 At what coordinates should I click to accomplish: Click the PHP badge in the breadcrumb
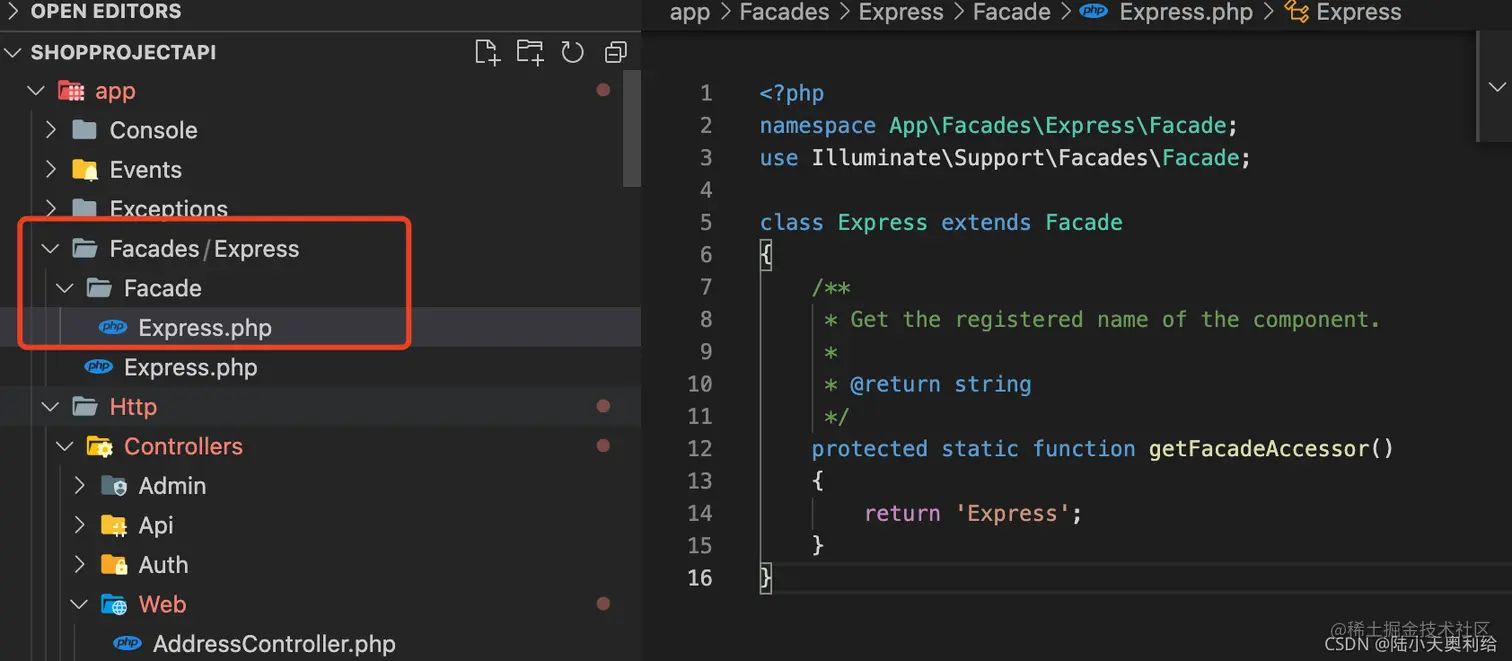pos(1094,12)
